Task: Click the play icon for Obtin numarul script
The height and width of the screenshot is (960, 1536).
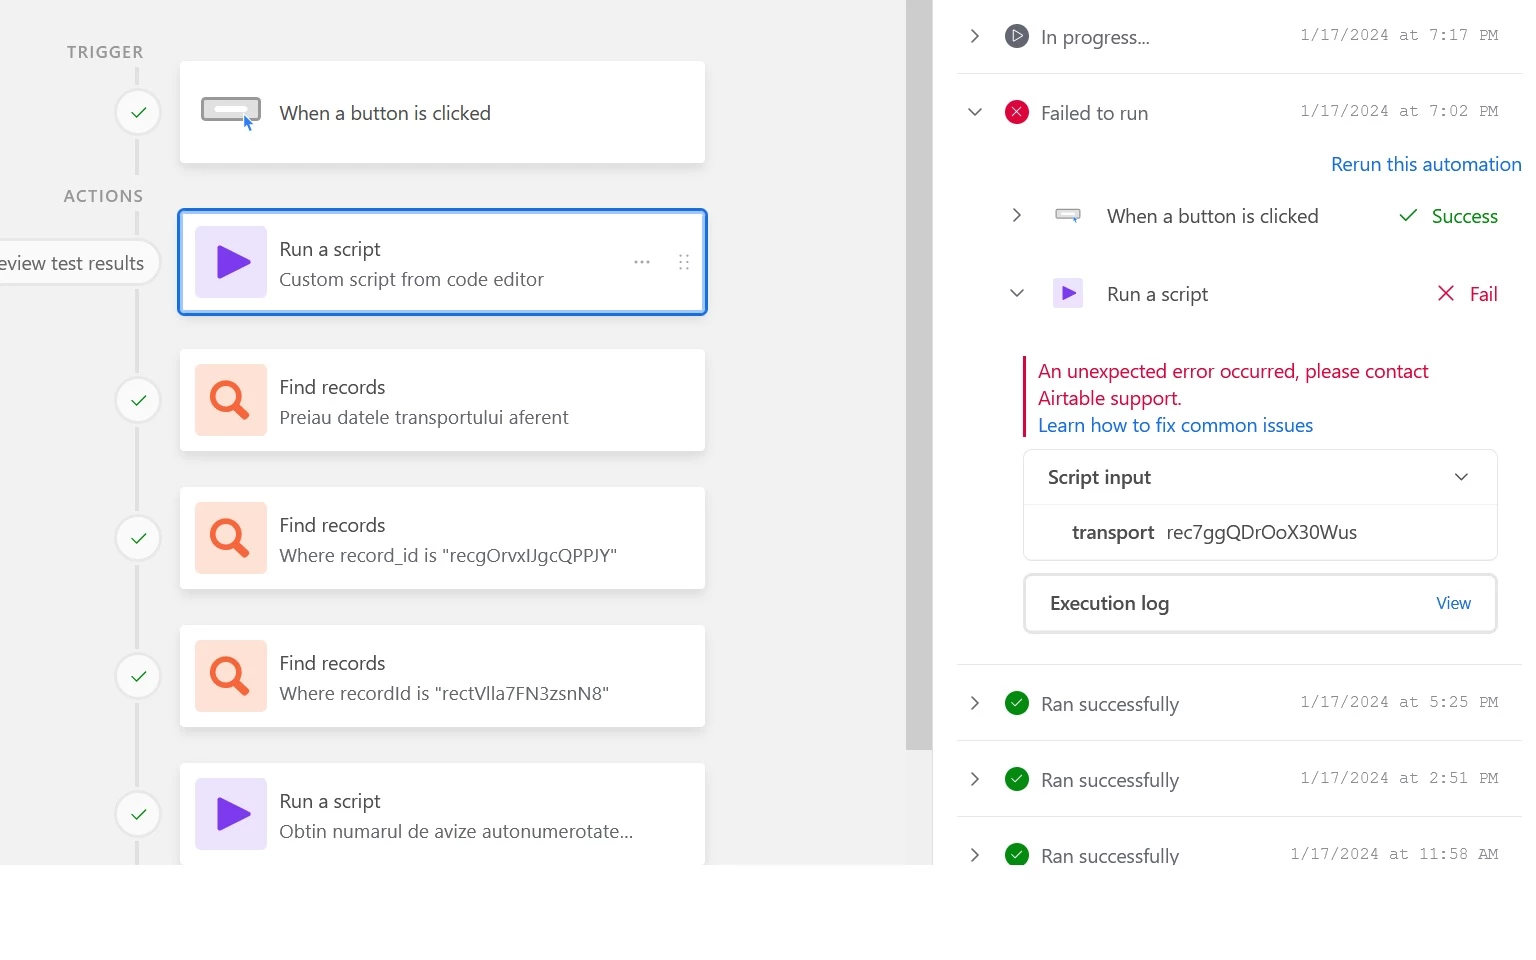Action: coord(231,814)
